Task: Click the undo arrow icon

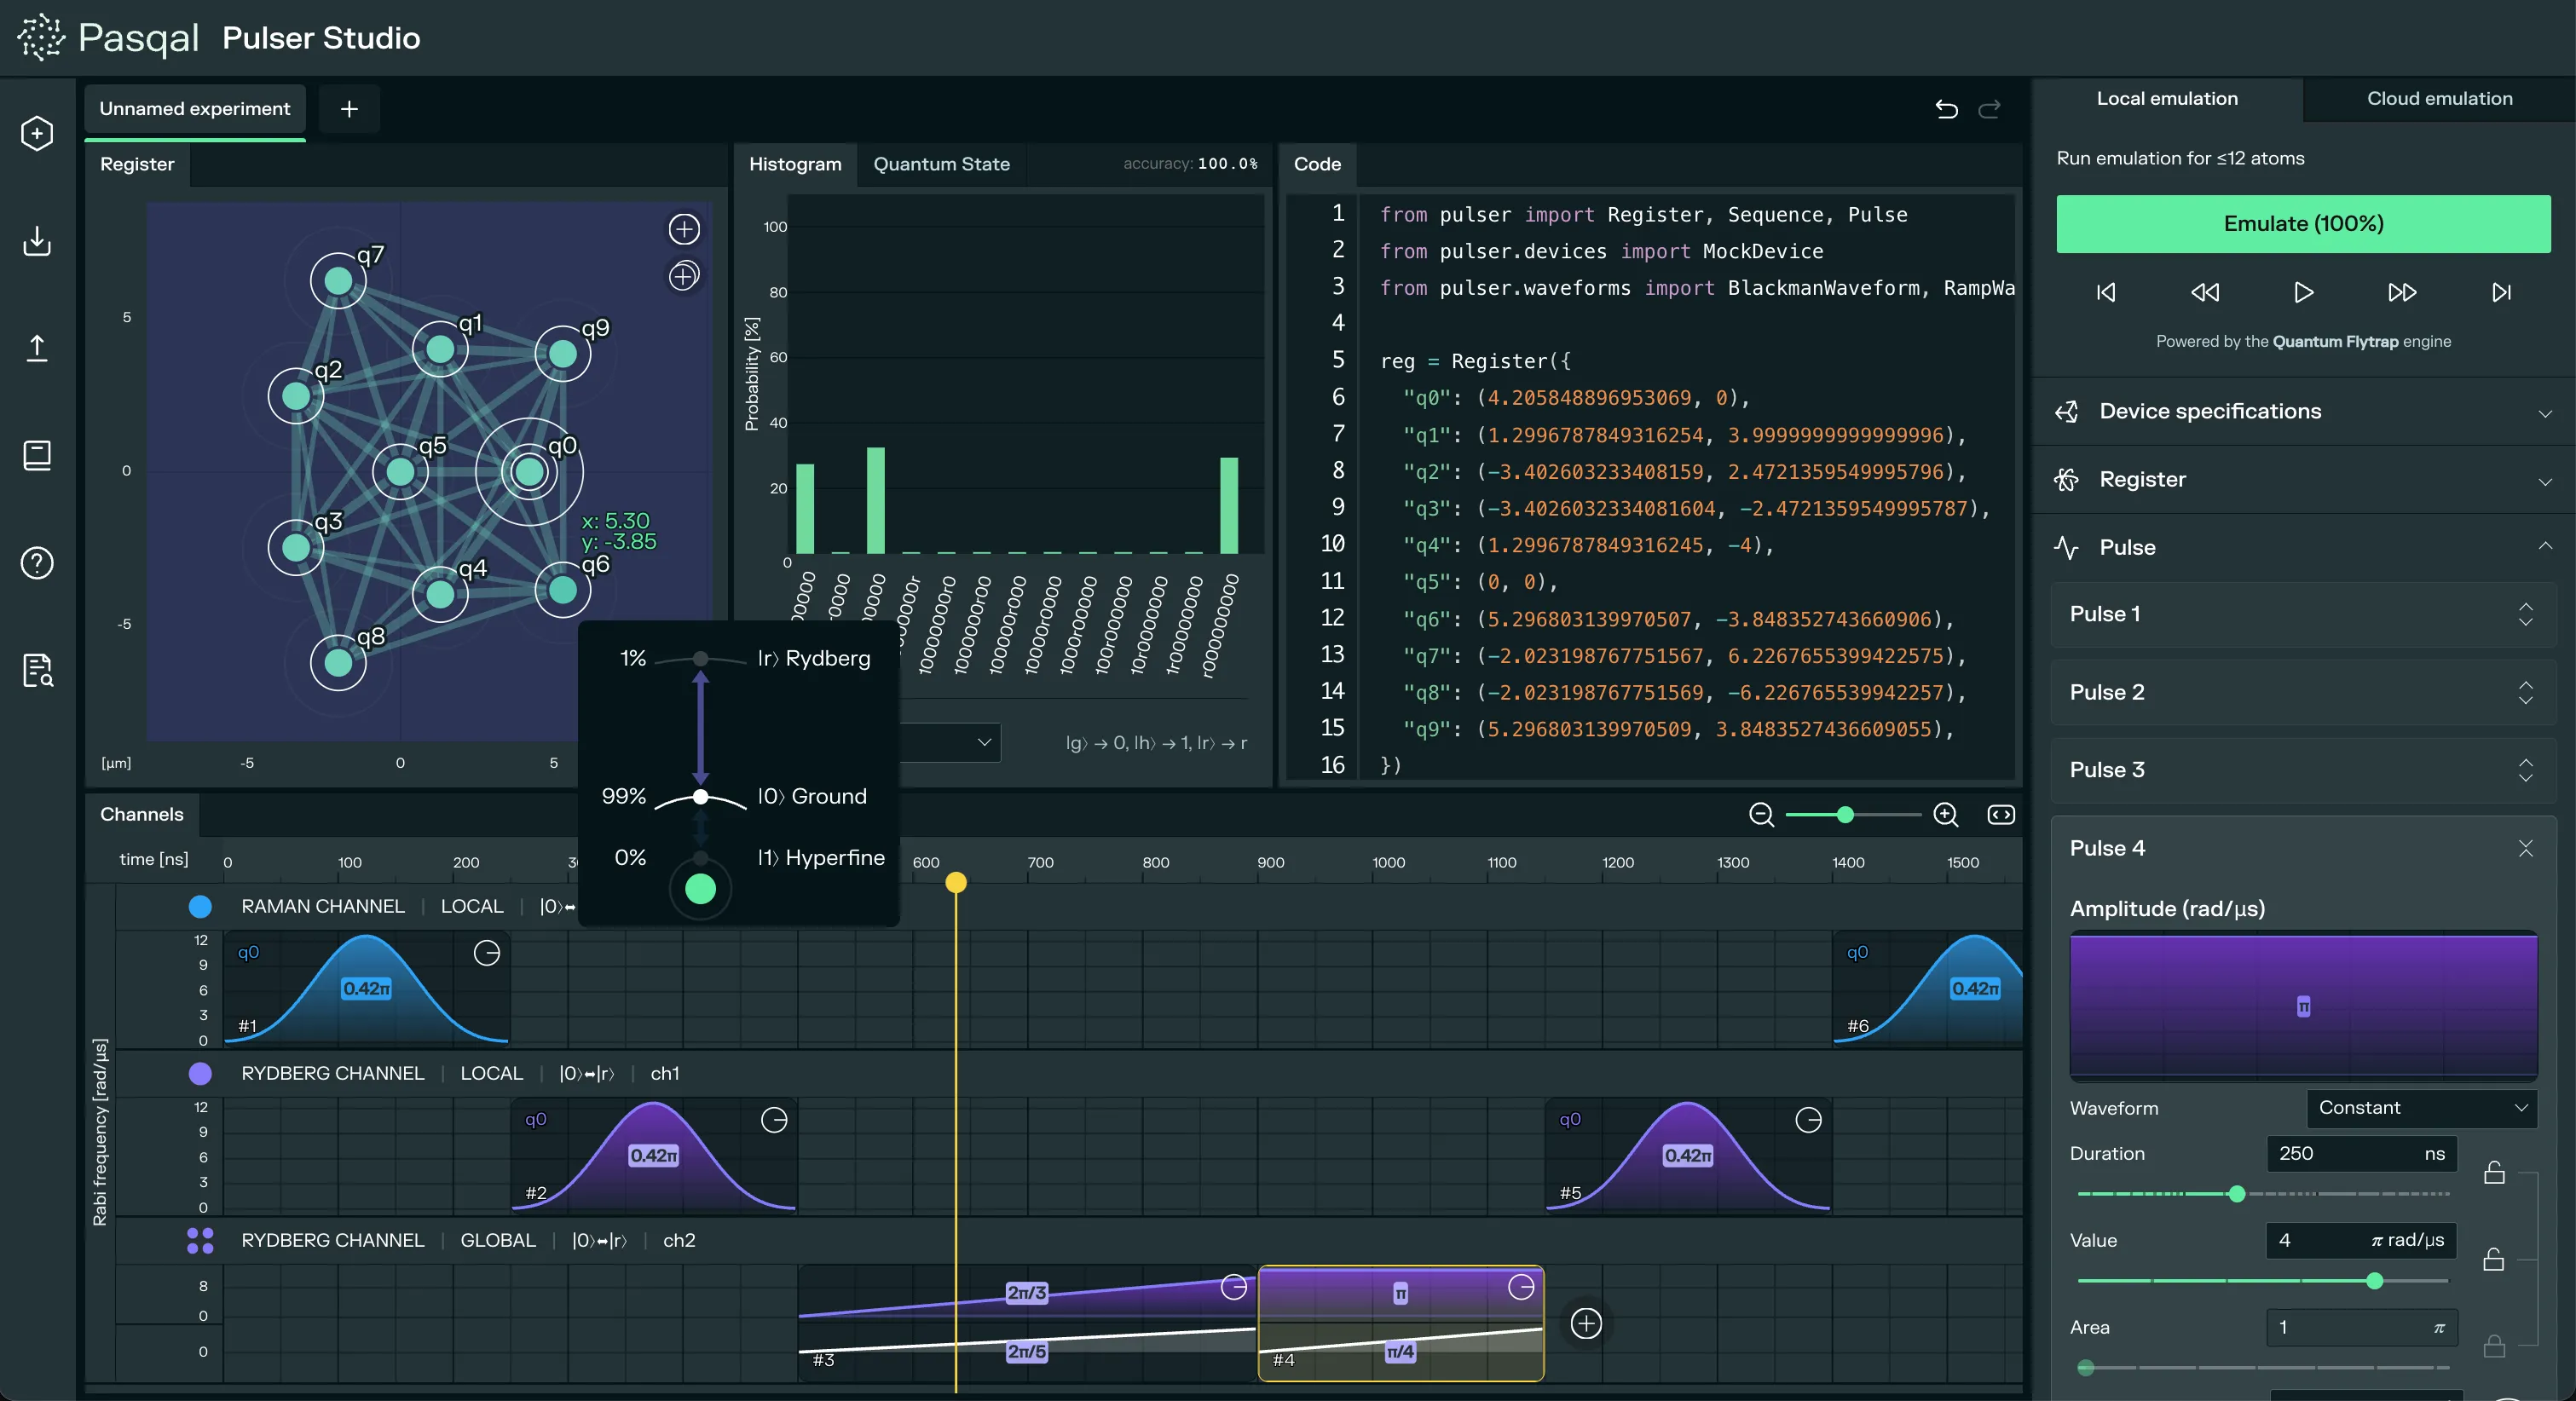Action: 1947,110
